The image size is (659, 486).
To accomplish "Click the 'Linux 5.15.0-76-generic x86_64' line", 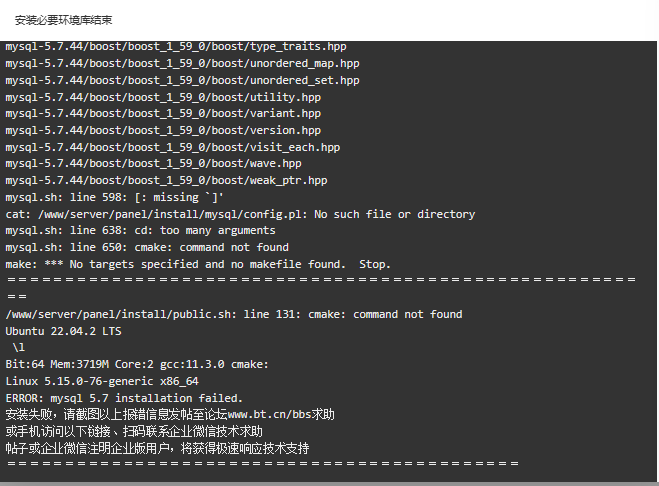I will [102, 381].
